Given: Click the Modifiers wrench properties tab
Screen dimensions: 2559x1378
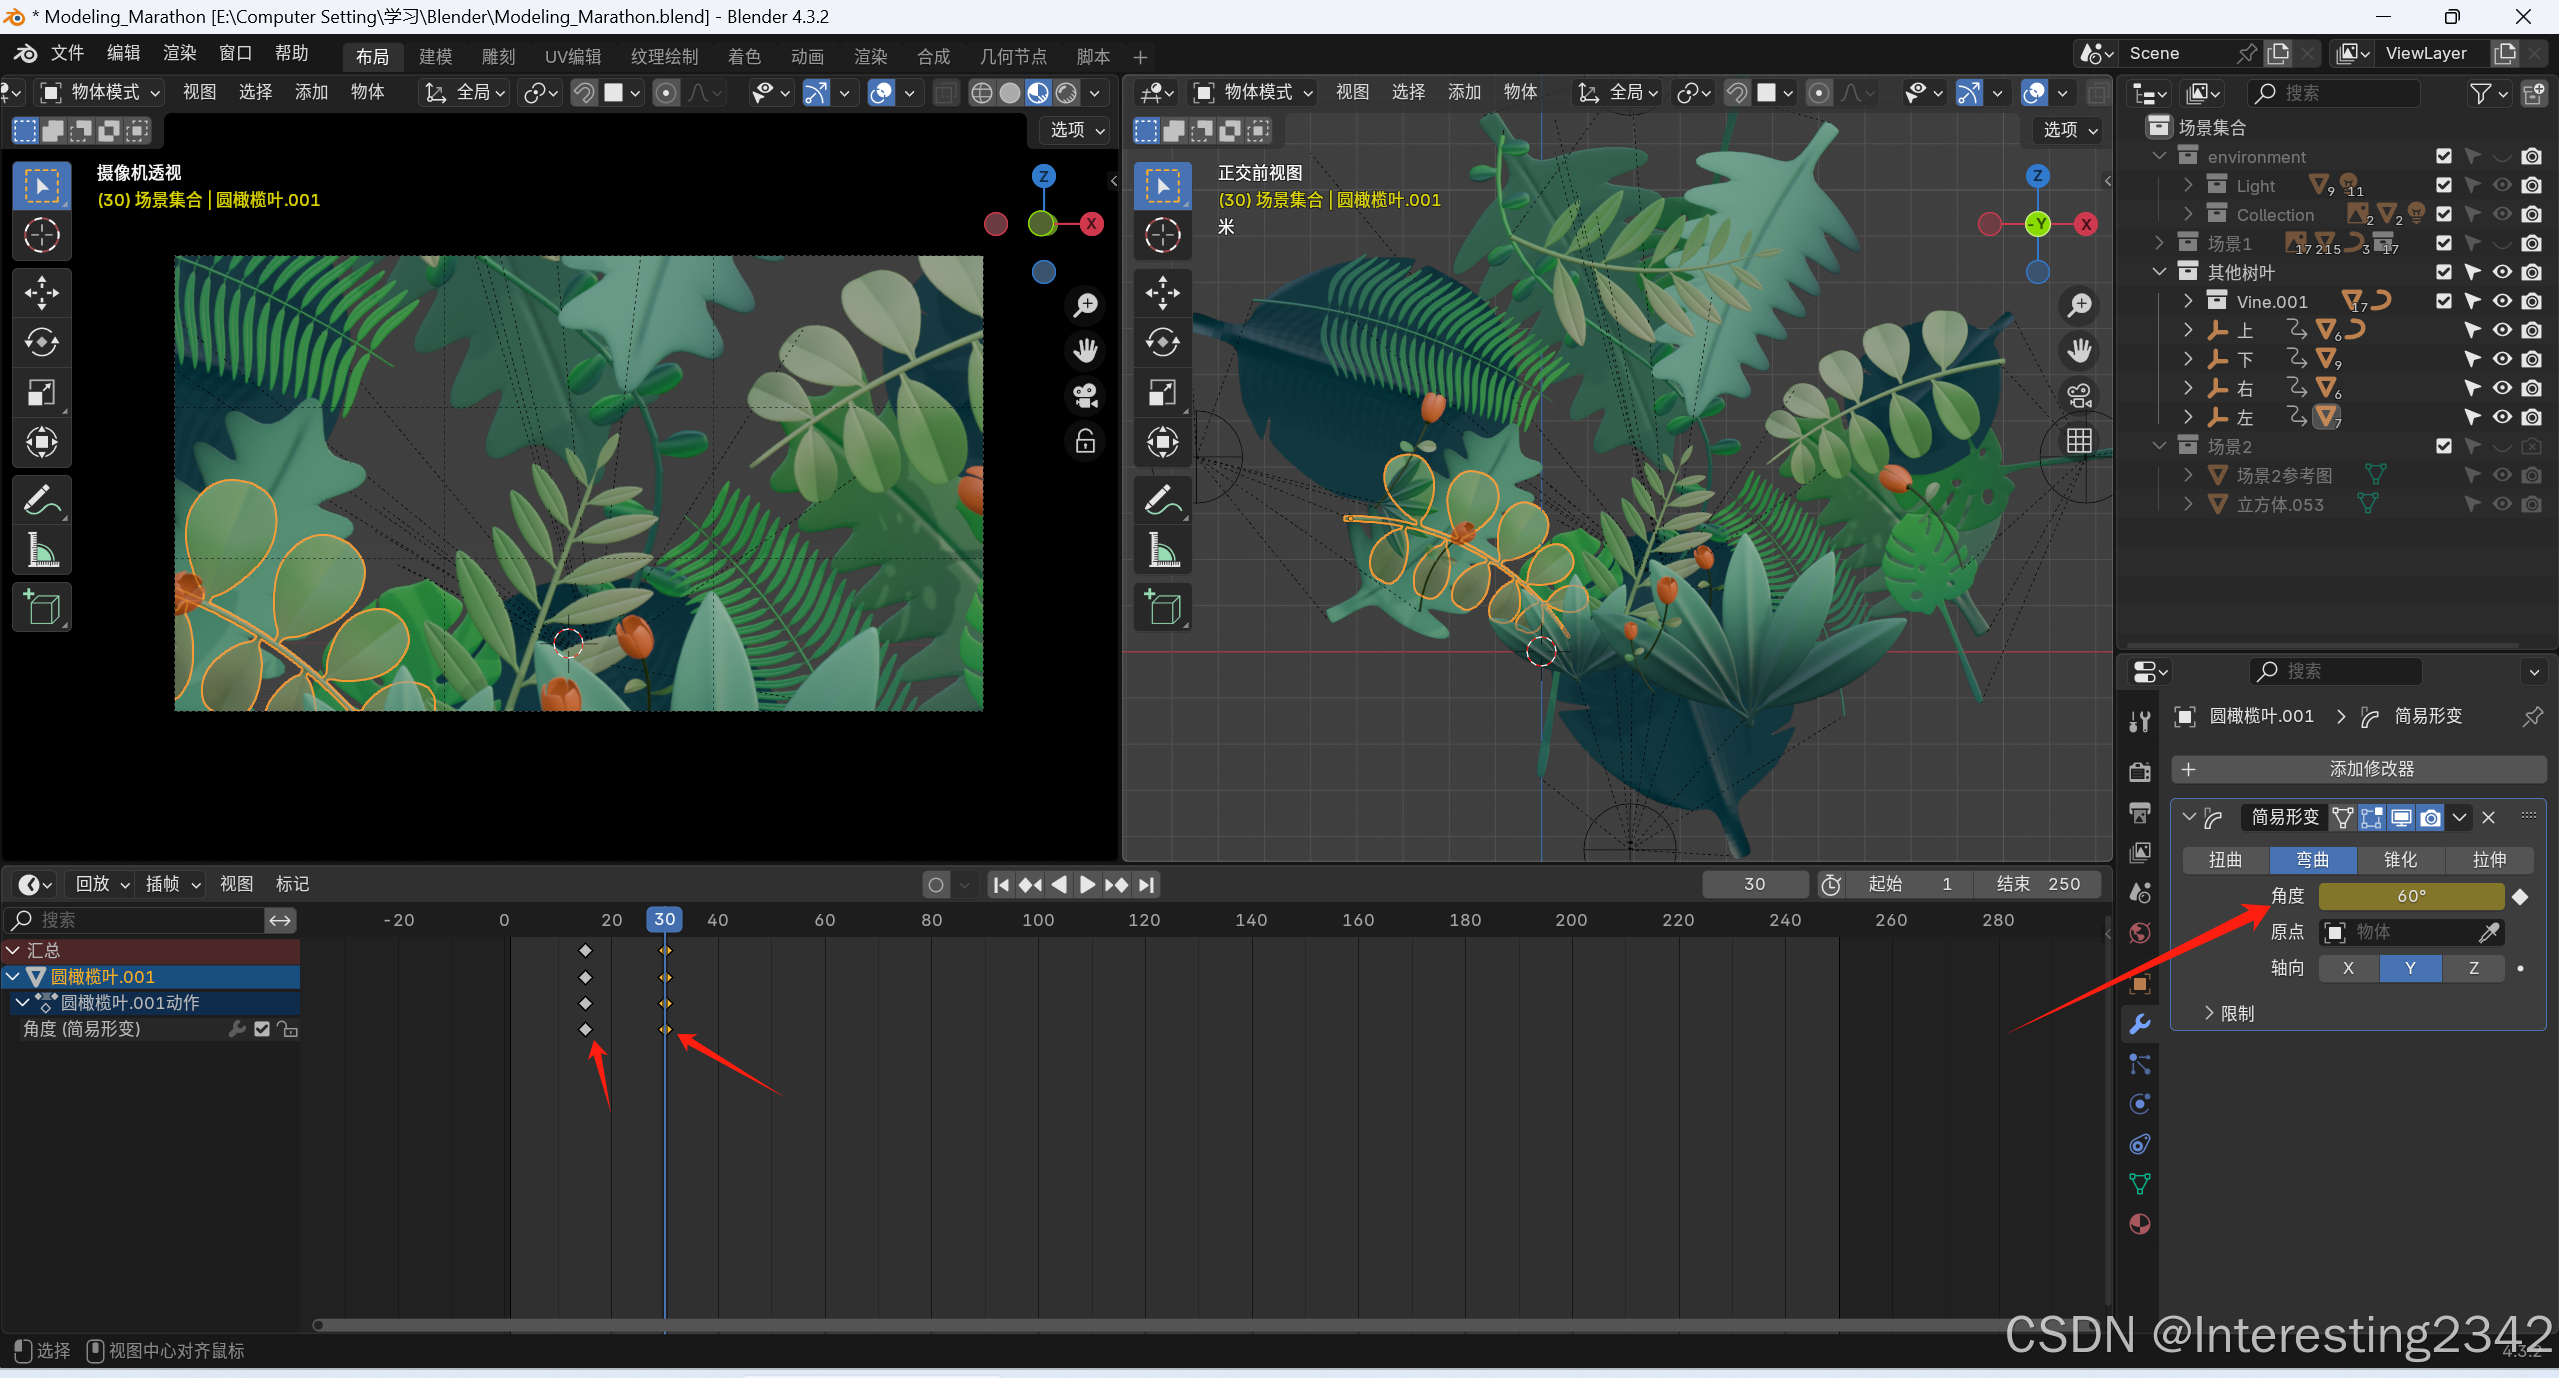Looking at the screenshot, I should coord(2140,1023).
